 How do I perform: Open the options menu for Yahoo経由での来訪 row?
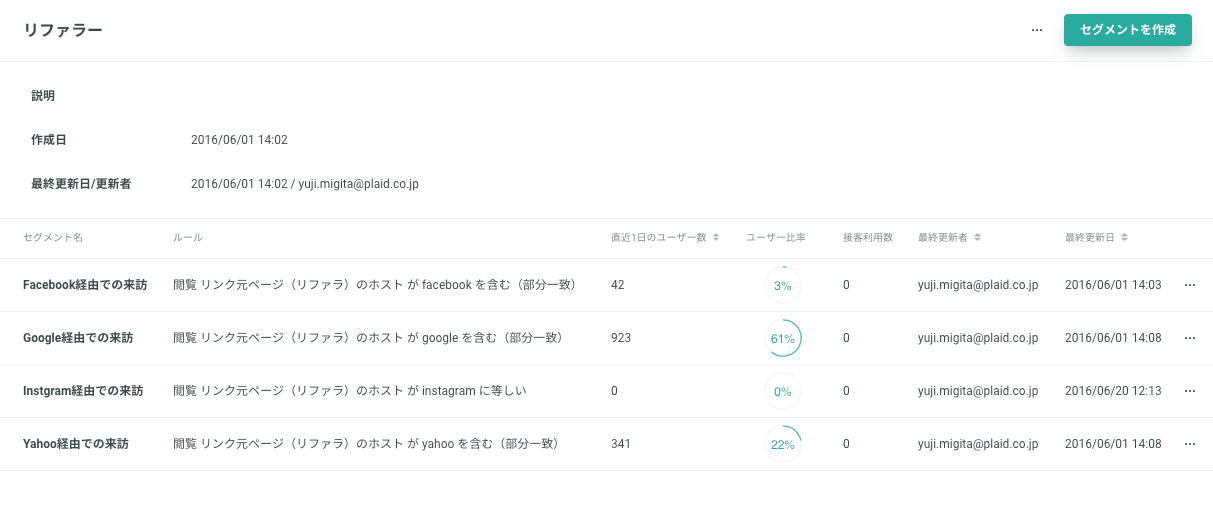point(1190,444)
